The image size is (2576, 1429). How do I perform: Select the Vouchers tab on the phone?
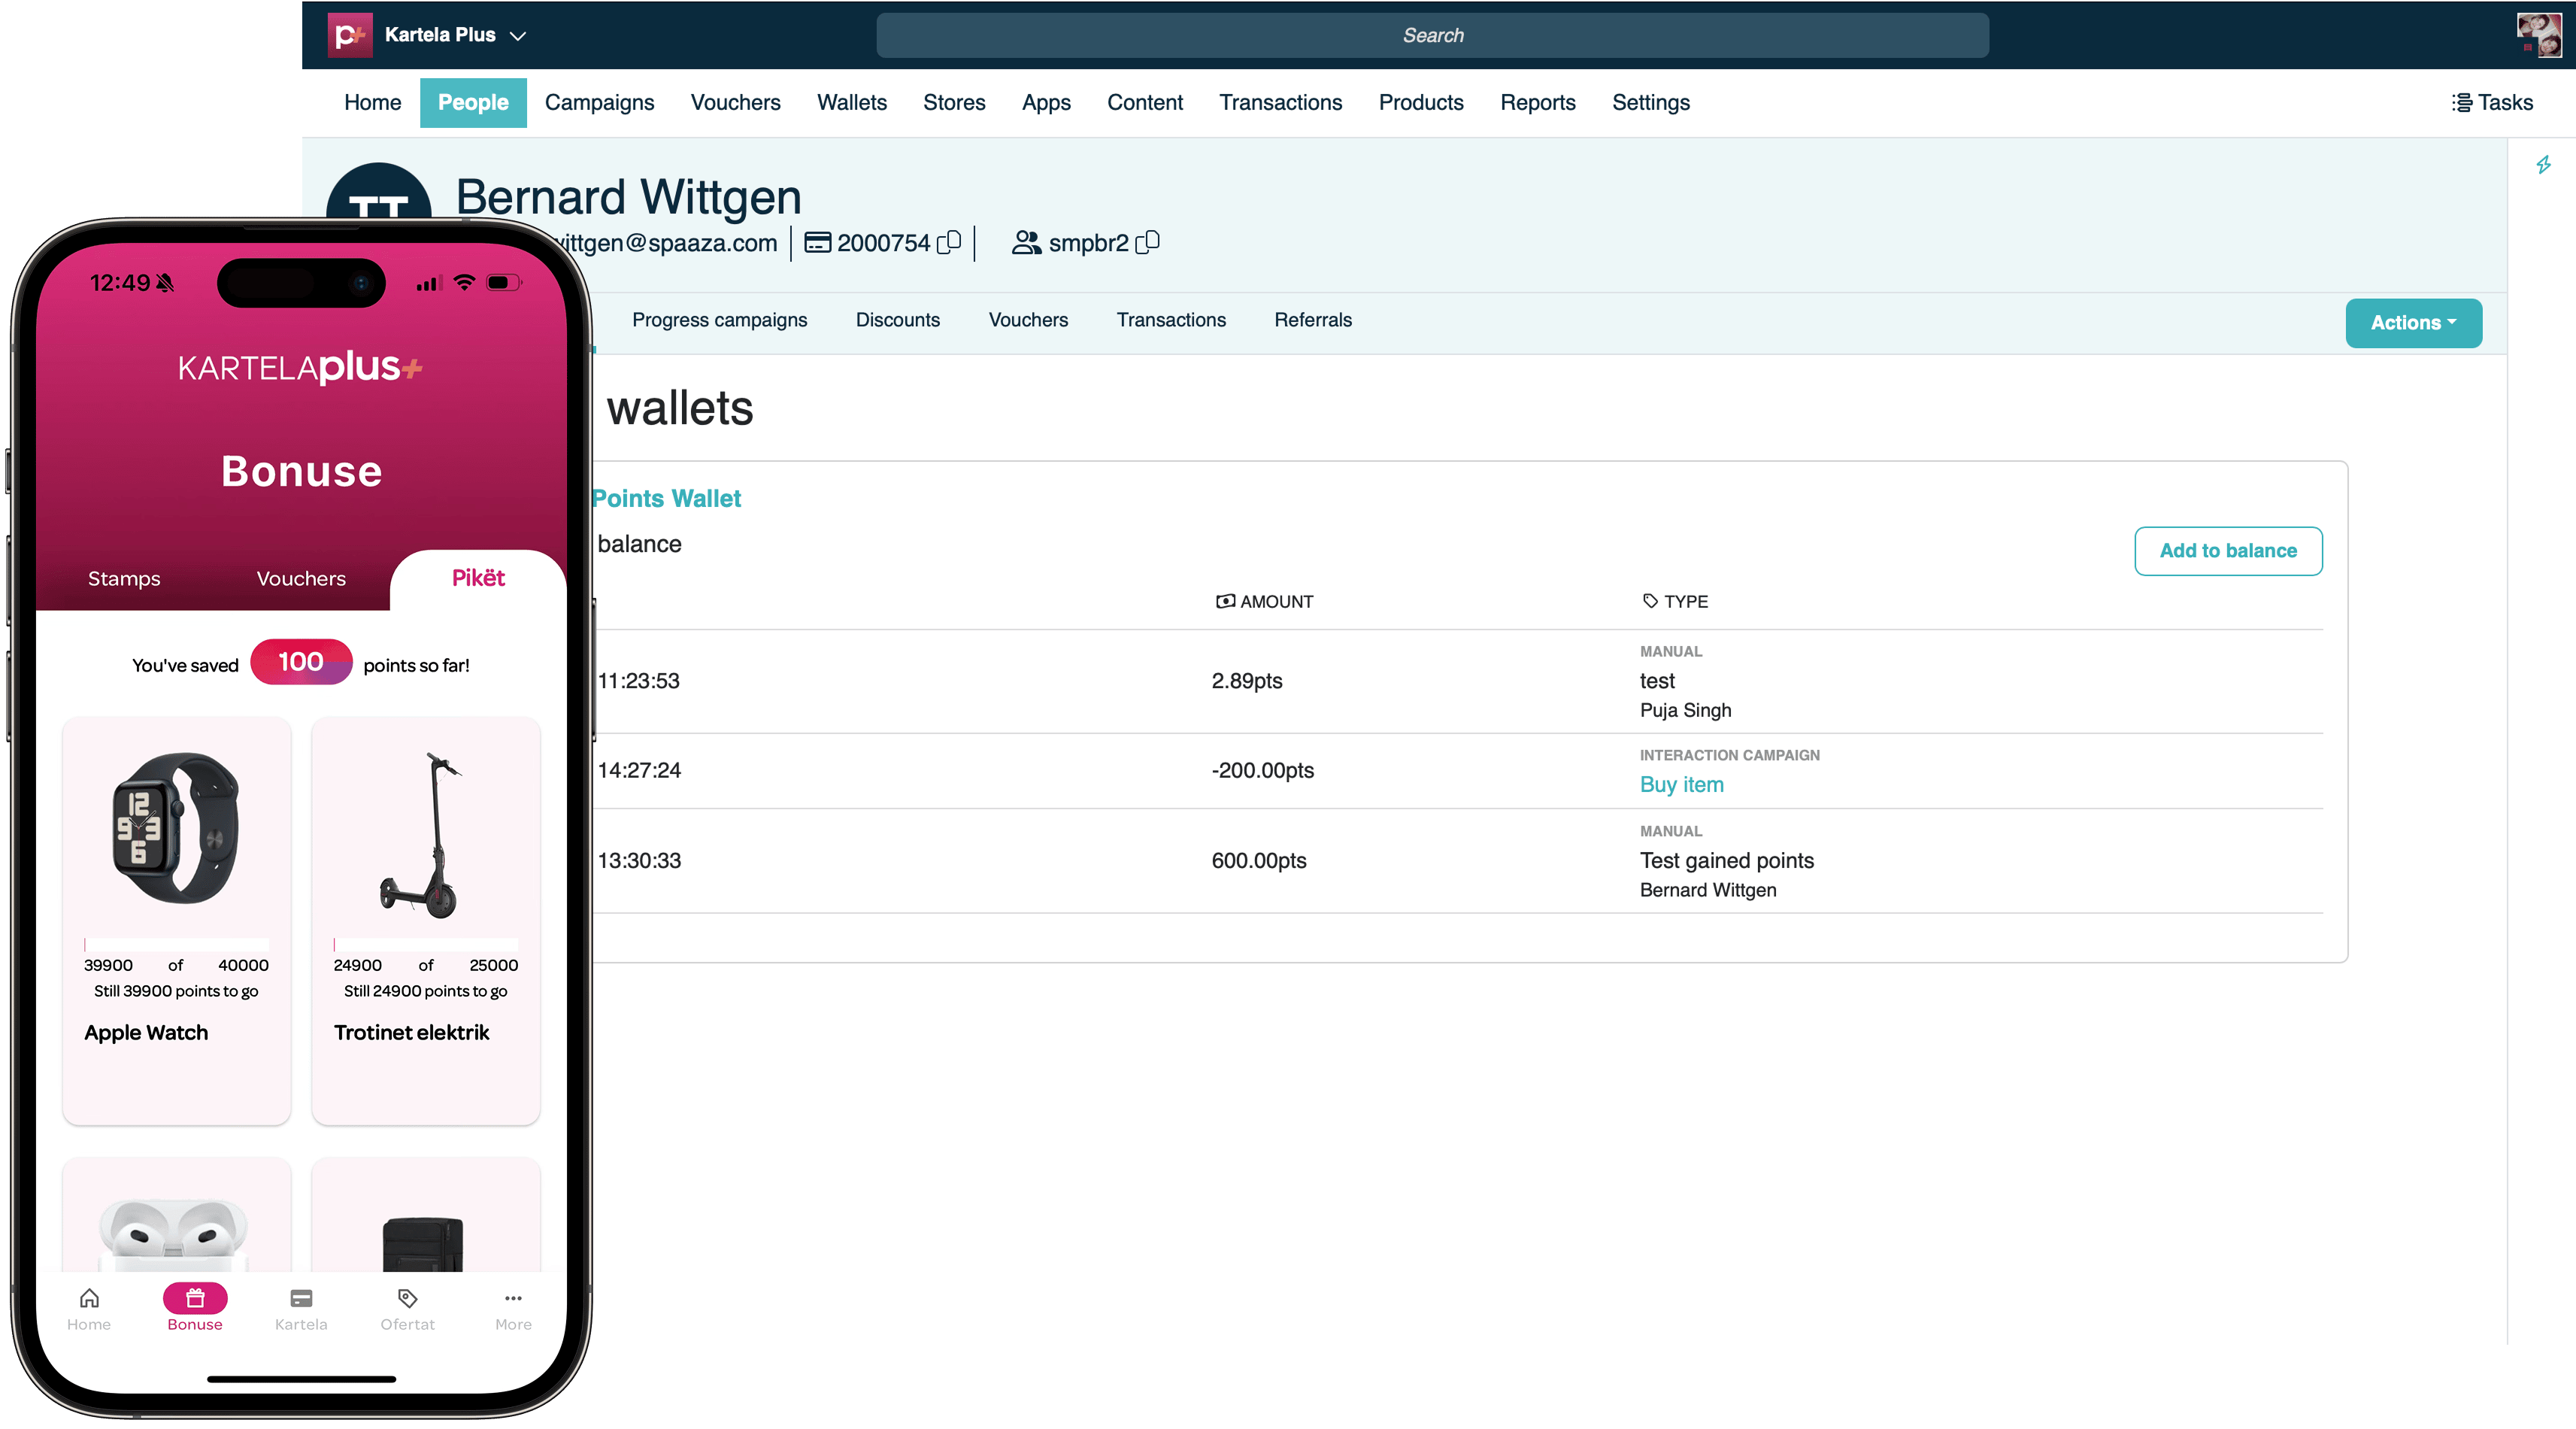coord(301,578)
